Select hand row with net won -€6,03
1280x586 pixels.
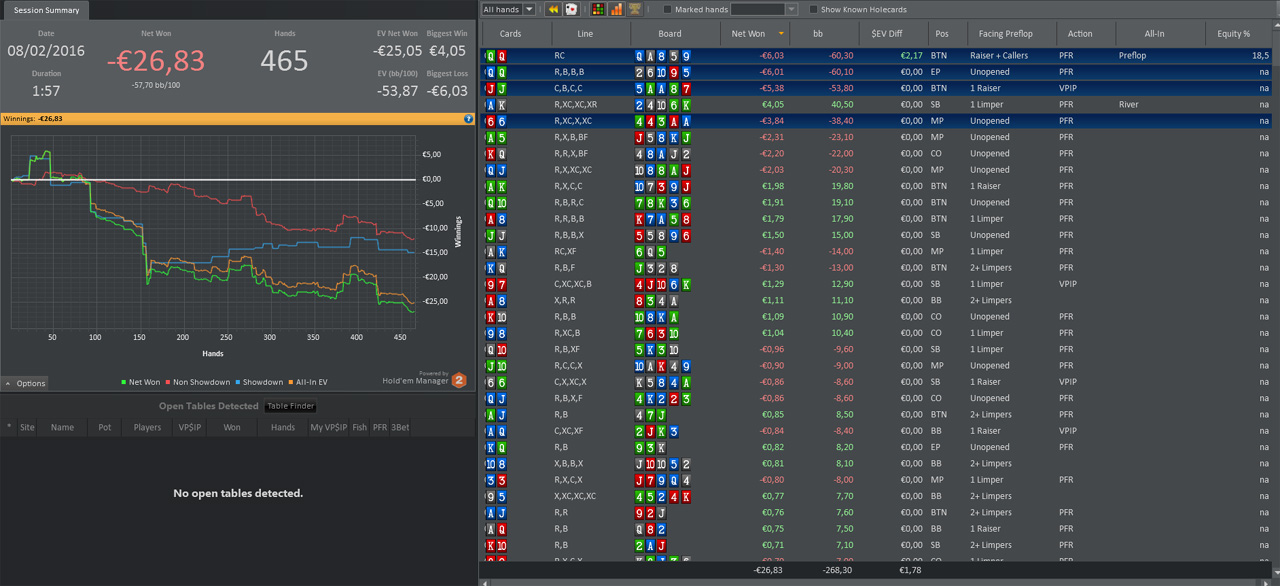pos(878,56)
